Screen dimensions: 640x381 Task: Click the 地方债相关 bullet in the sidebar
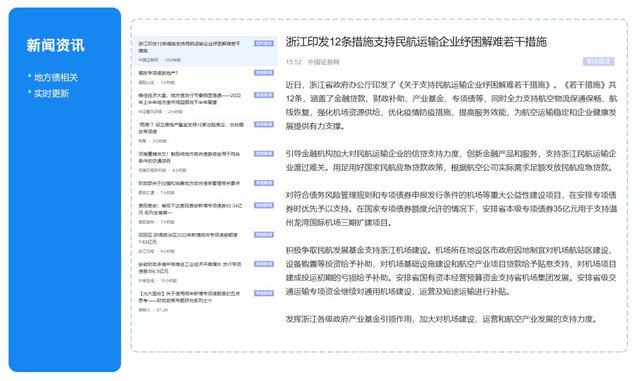pos(56,77)
